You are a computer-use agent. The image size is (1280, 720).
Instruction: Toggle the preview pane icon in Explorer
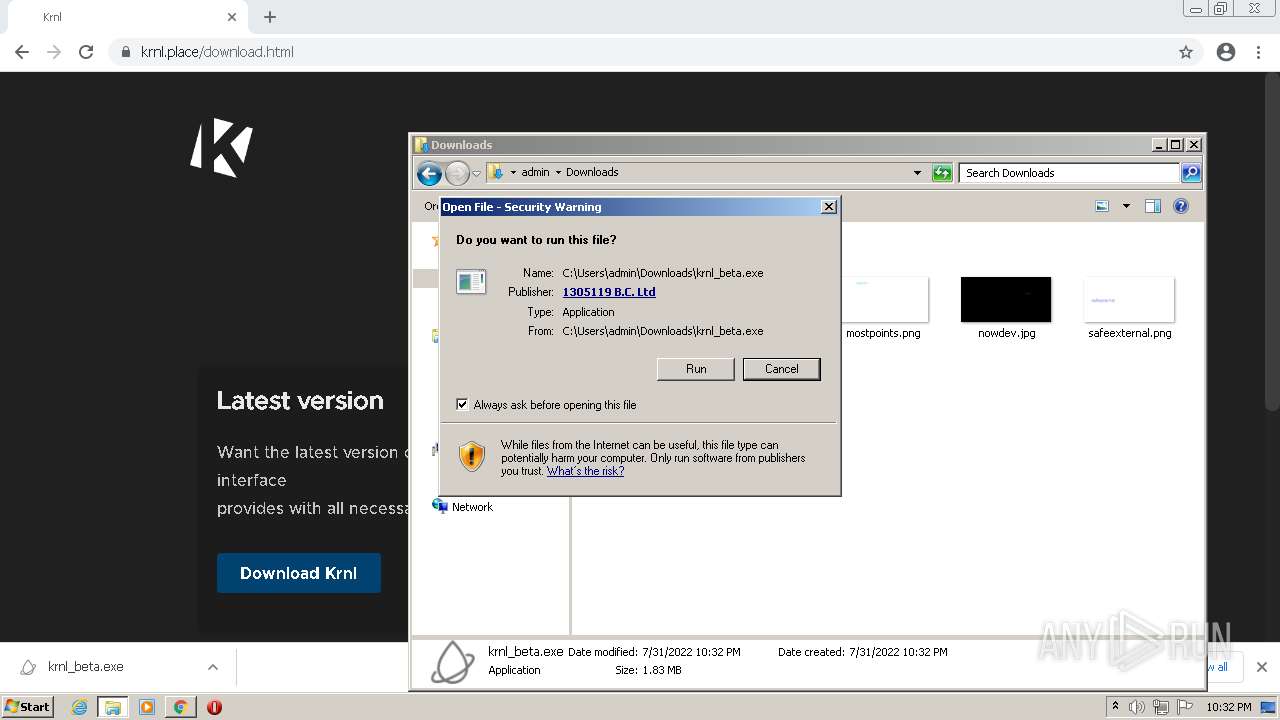(1152, 206)
